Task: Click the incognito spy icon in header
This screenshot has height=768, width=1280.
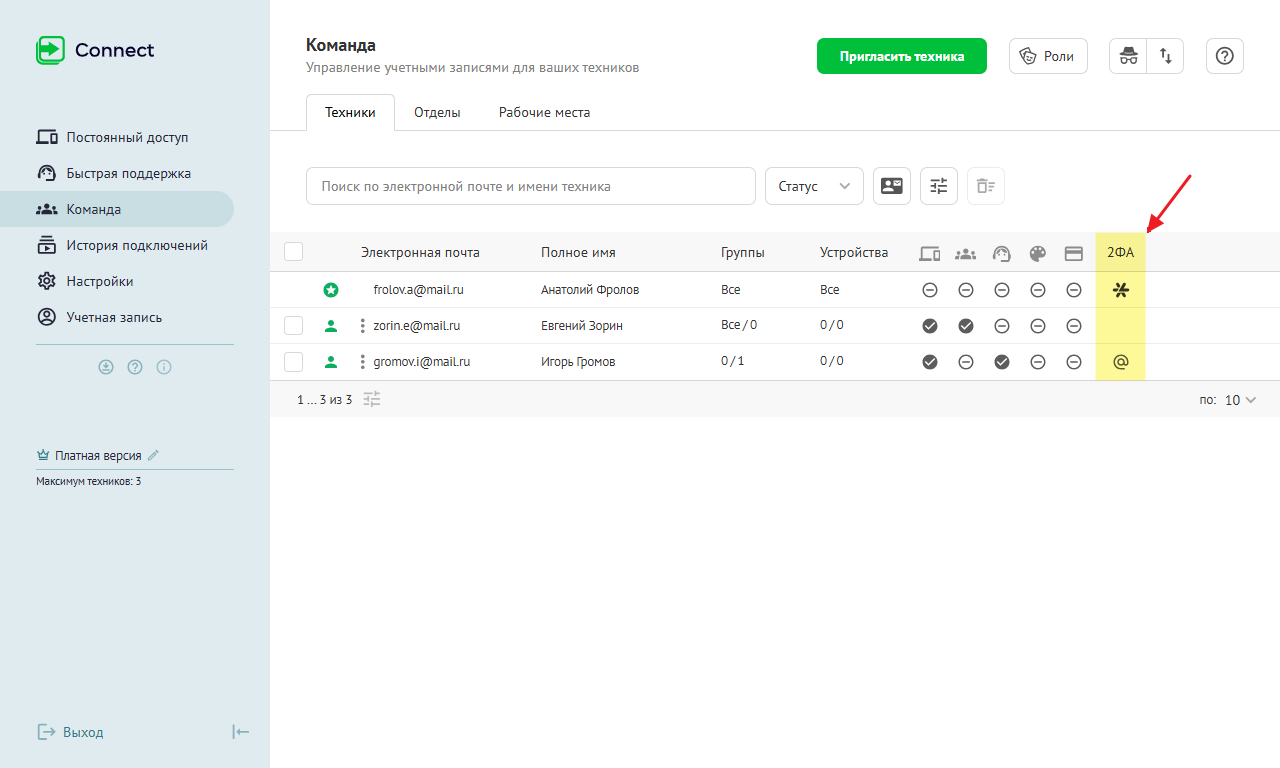Action: click(1128, 56)
